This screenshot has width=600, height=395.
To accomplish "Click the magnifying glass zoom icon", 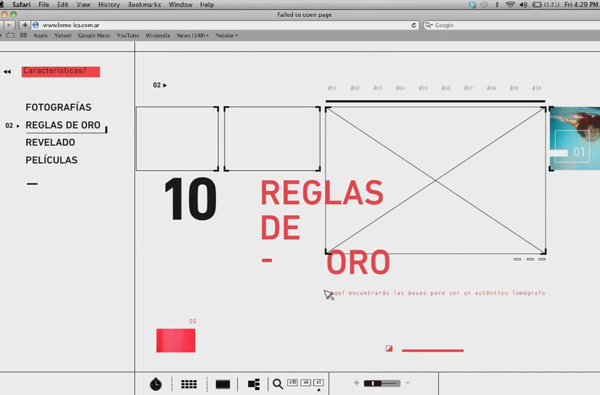I will [278, 384].
